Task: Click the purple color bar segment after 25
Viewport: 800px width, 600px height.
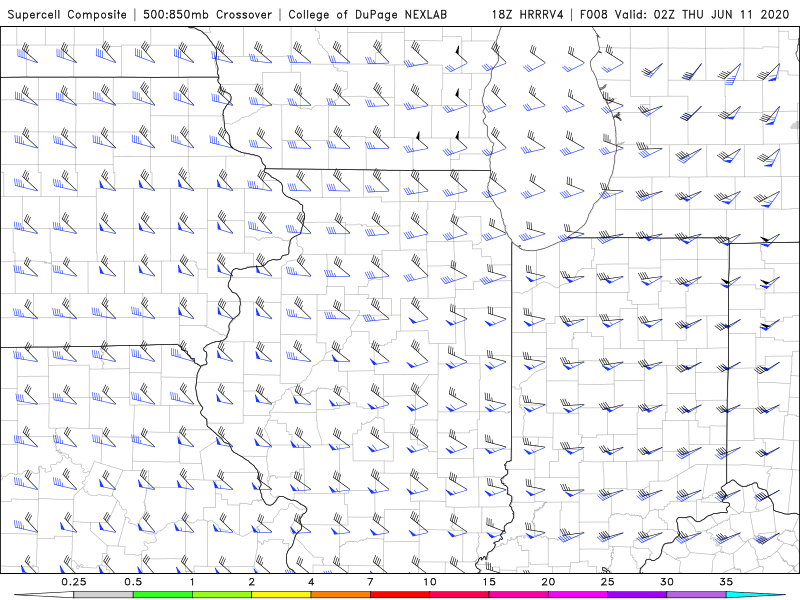Action: (637, 595)
